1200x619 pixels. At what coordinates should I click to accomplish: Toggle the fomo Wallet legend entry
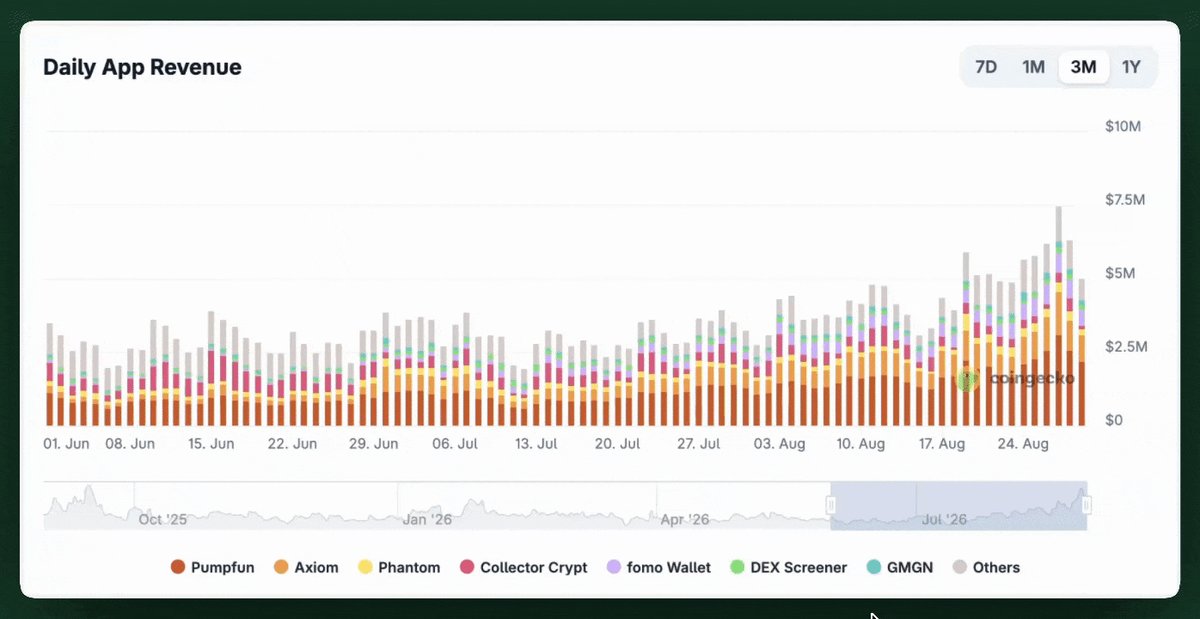(x=659, y=567)
